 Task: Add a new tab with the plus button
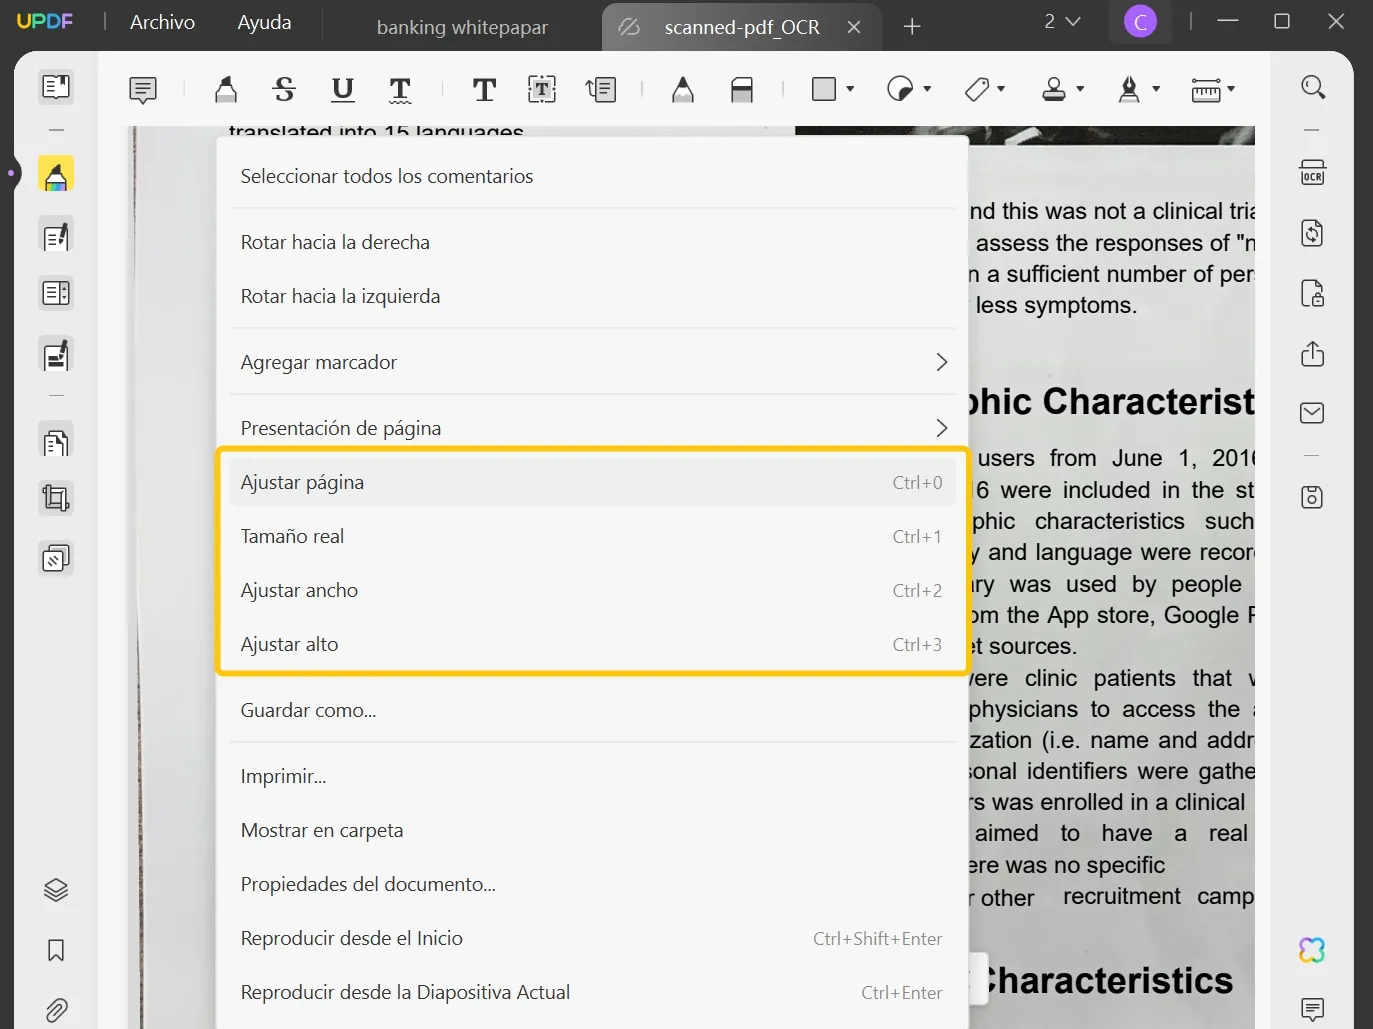pyautogui.click(x=912, y=27)
